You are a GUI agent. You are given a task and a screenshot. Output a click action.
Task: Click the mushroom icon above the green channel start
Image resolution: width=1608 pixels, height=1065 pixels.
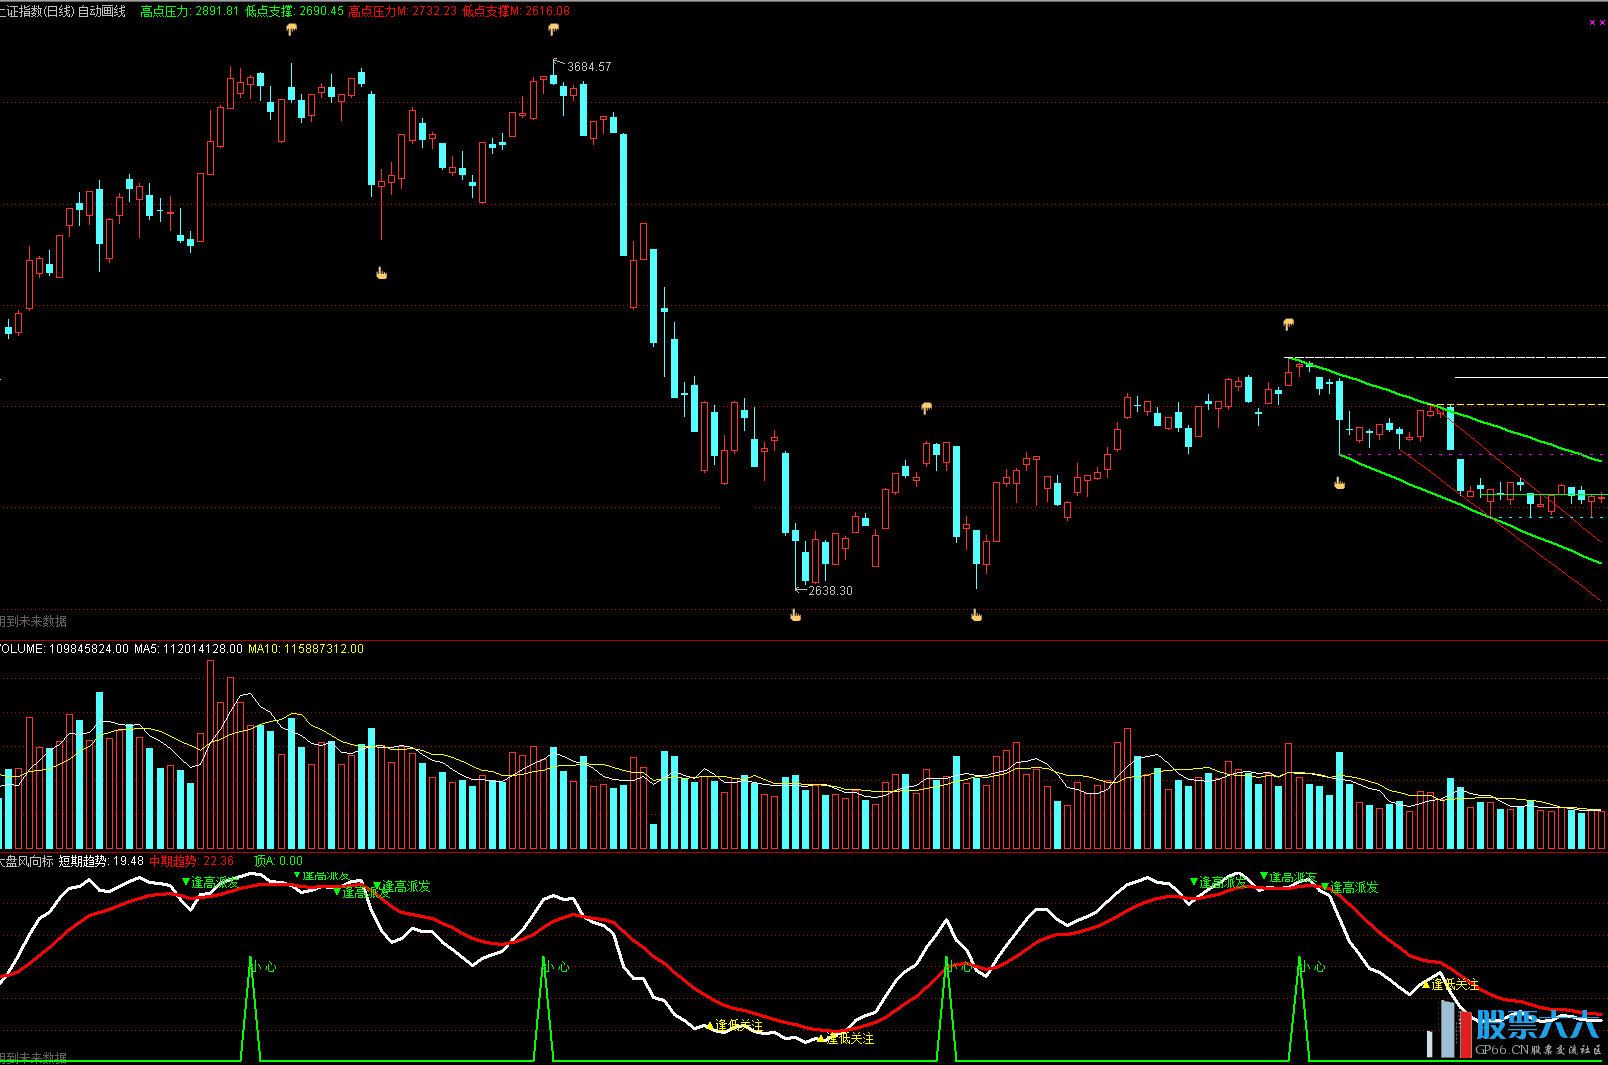[1289, 324]
